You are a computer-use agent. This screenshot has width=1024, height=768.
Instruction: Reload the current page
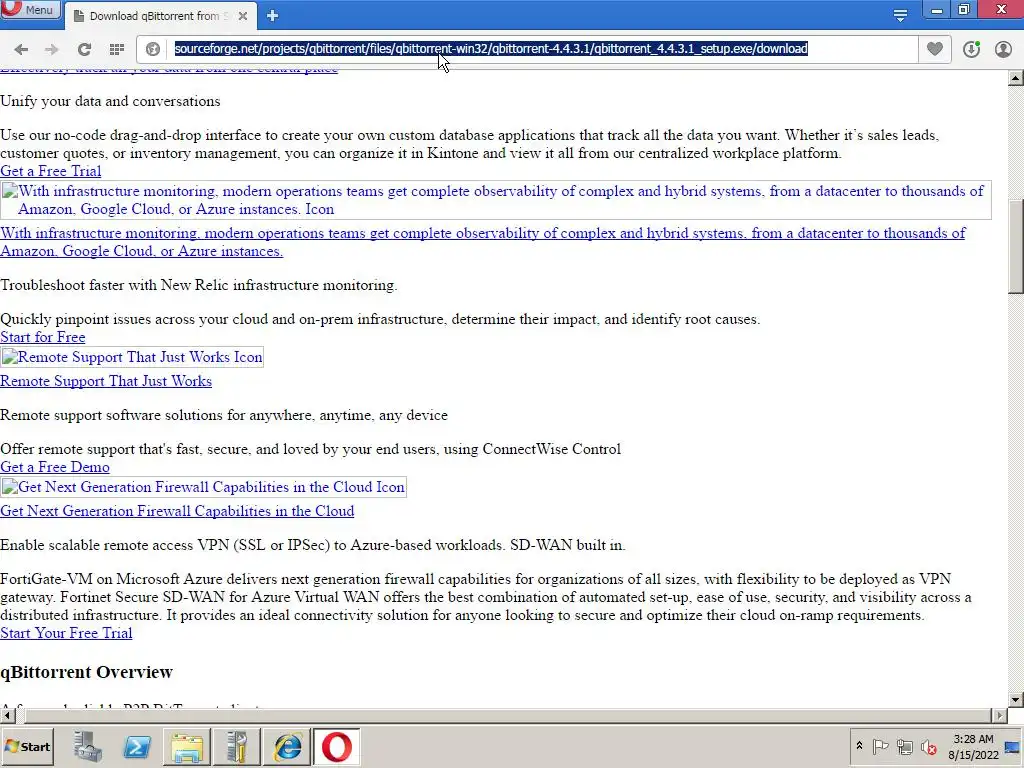[84, 49]
